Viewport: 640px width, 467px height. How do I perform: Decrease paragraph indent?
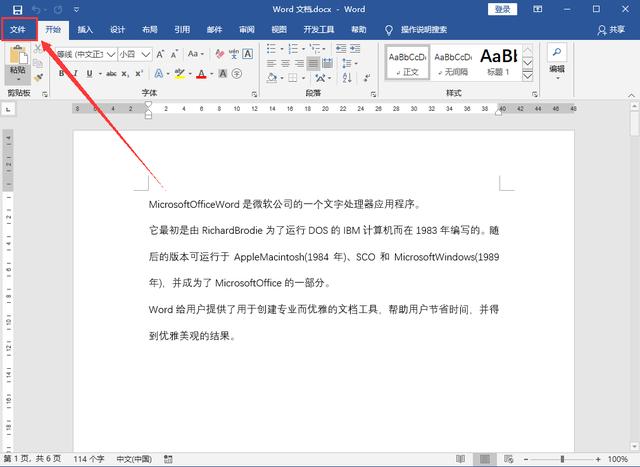click(341, 49)
